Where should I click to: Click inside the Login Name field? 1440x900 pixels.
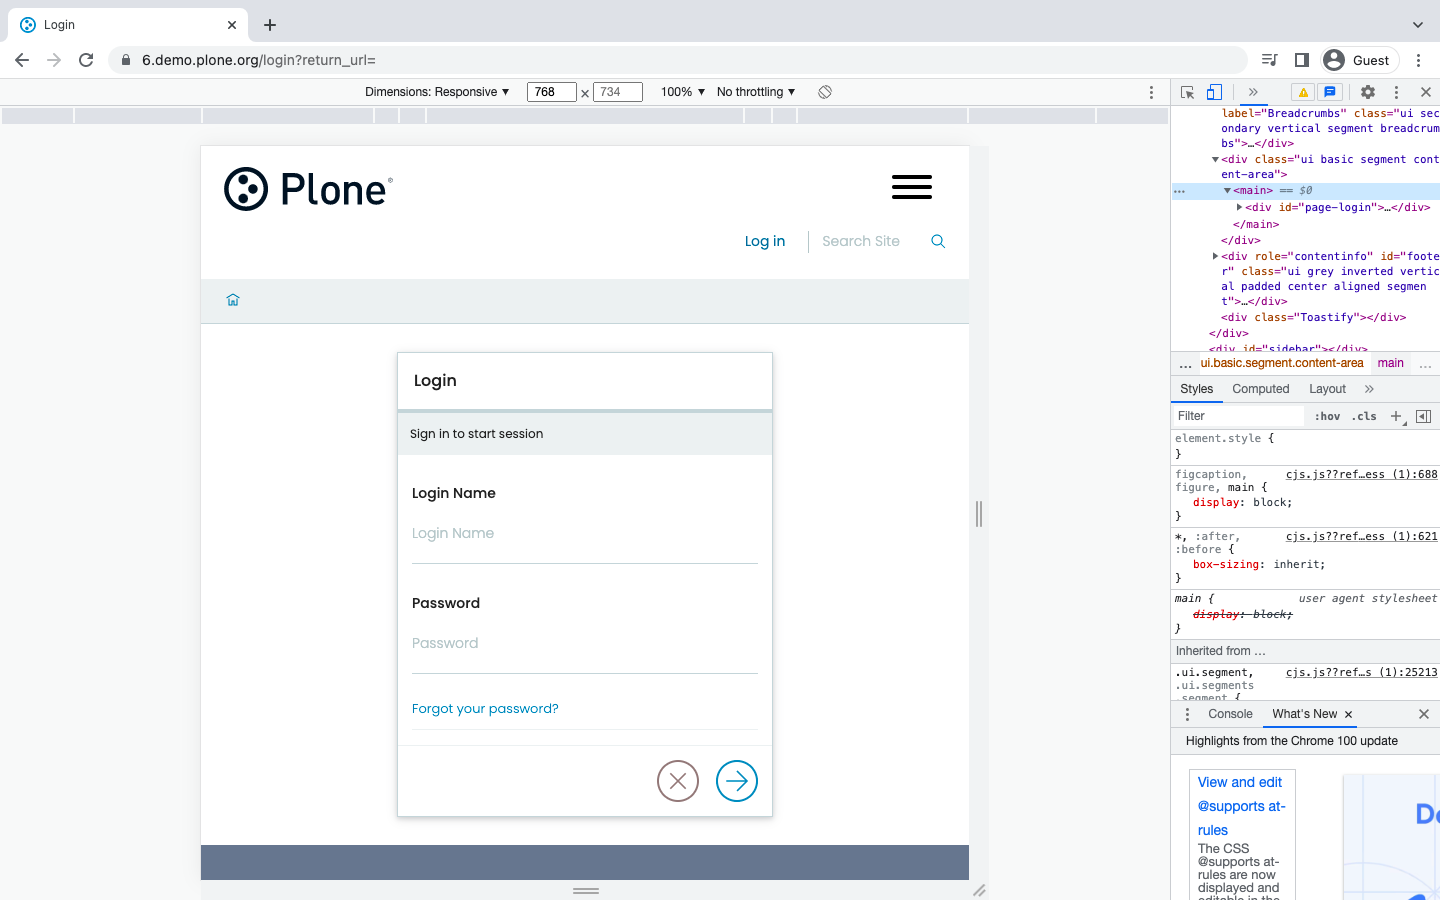coord(584,533)
